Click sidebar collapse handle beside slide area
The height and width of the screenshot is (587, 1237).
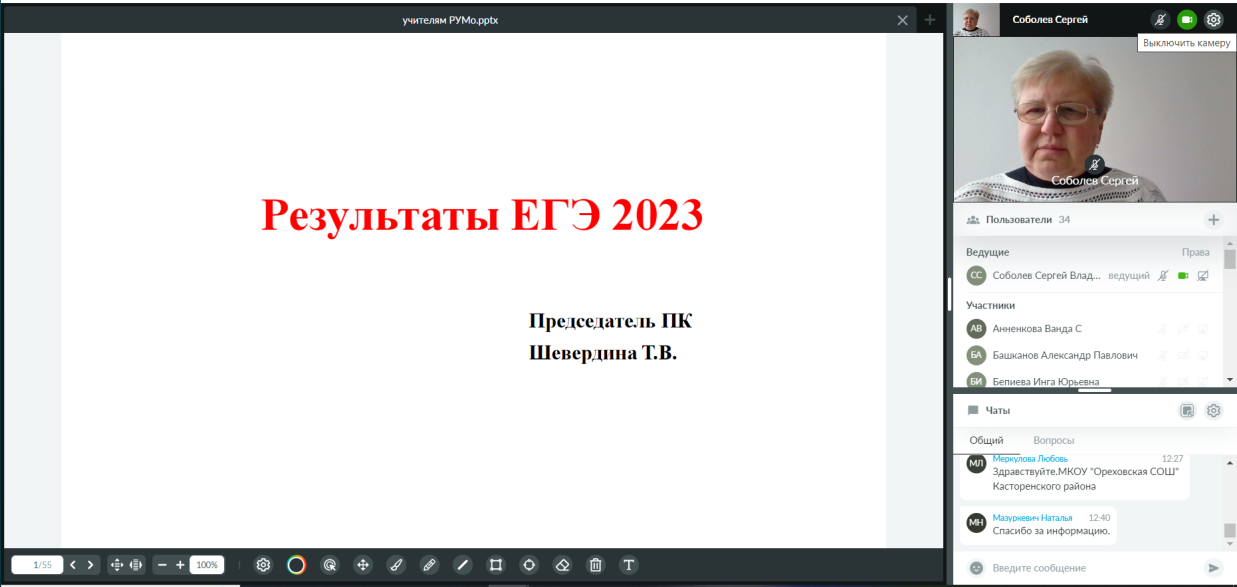tap(948, 293)
